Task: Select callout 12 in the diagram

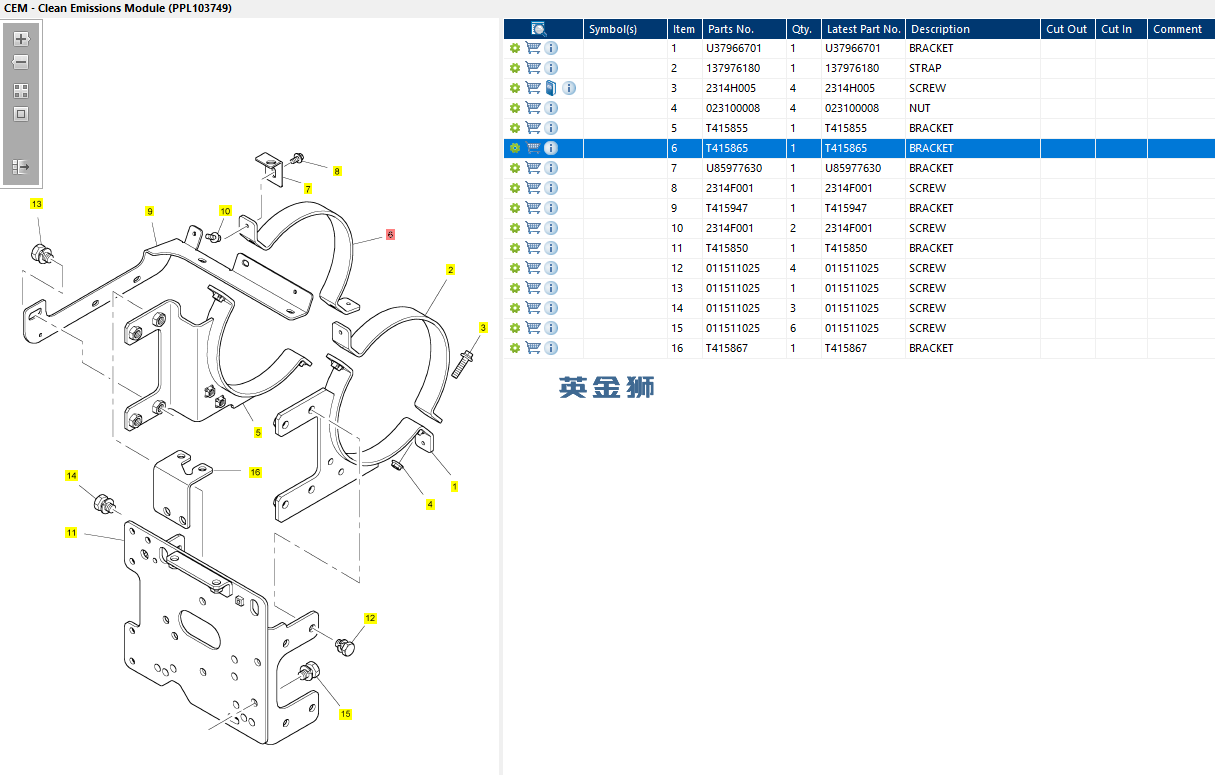Action: click(x=370, y=618)
